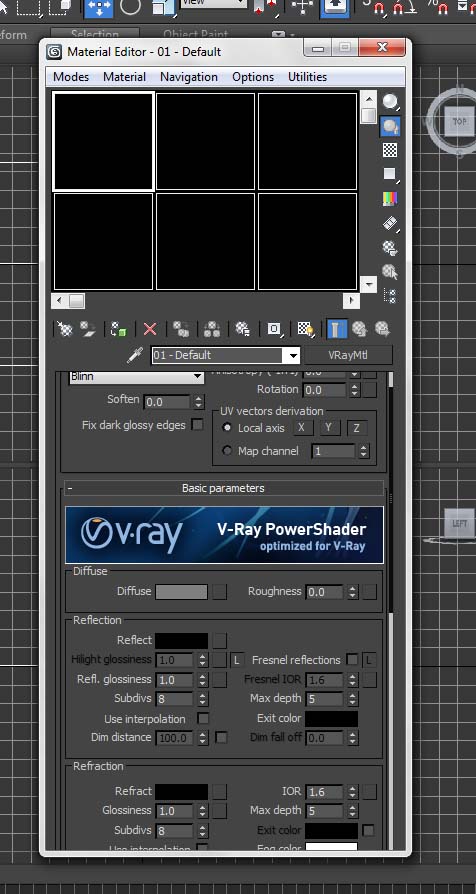This screenshot has height=894, width=476.
Task: Enable the Dim distance checkbox
Action: click(x=221, y=737)
